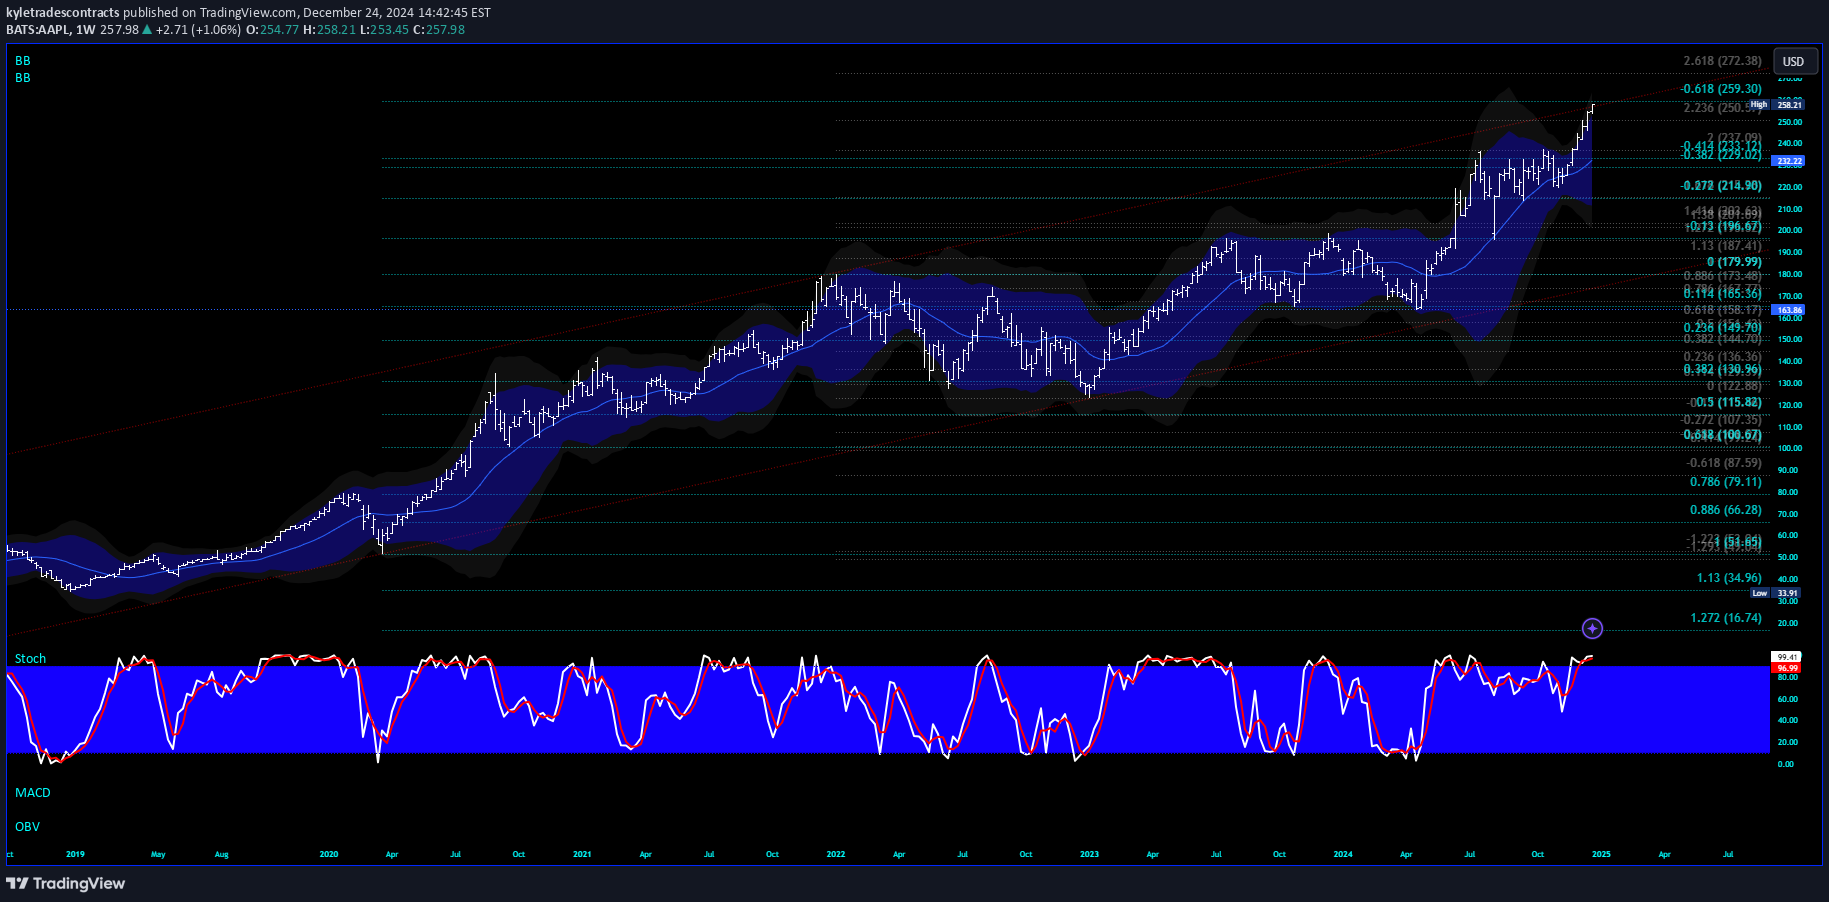Expand the collapsed OBV pane

(x=28, y=827)
